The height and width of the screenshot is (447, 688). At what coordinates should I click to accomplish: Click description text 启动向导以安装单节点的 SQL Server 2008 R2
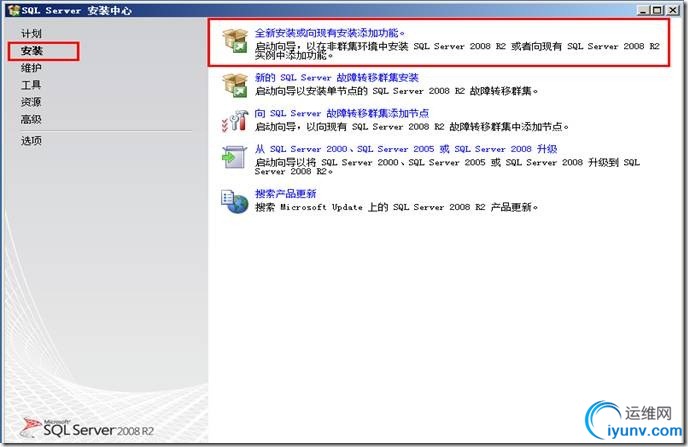click(397, 91)
